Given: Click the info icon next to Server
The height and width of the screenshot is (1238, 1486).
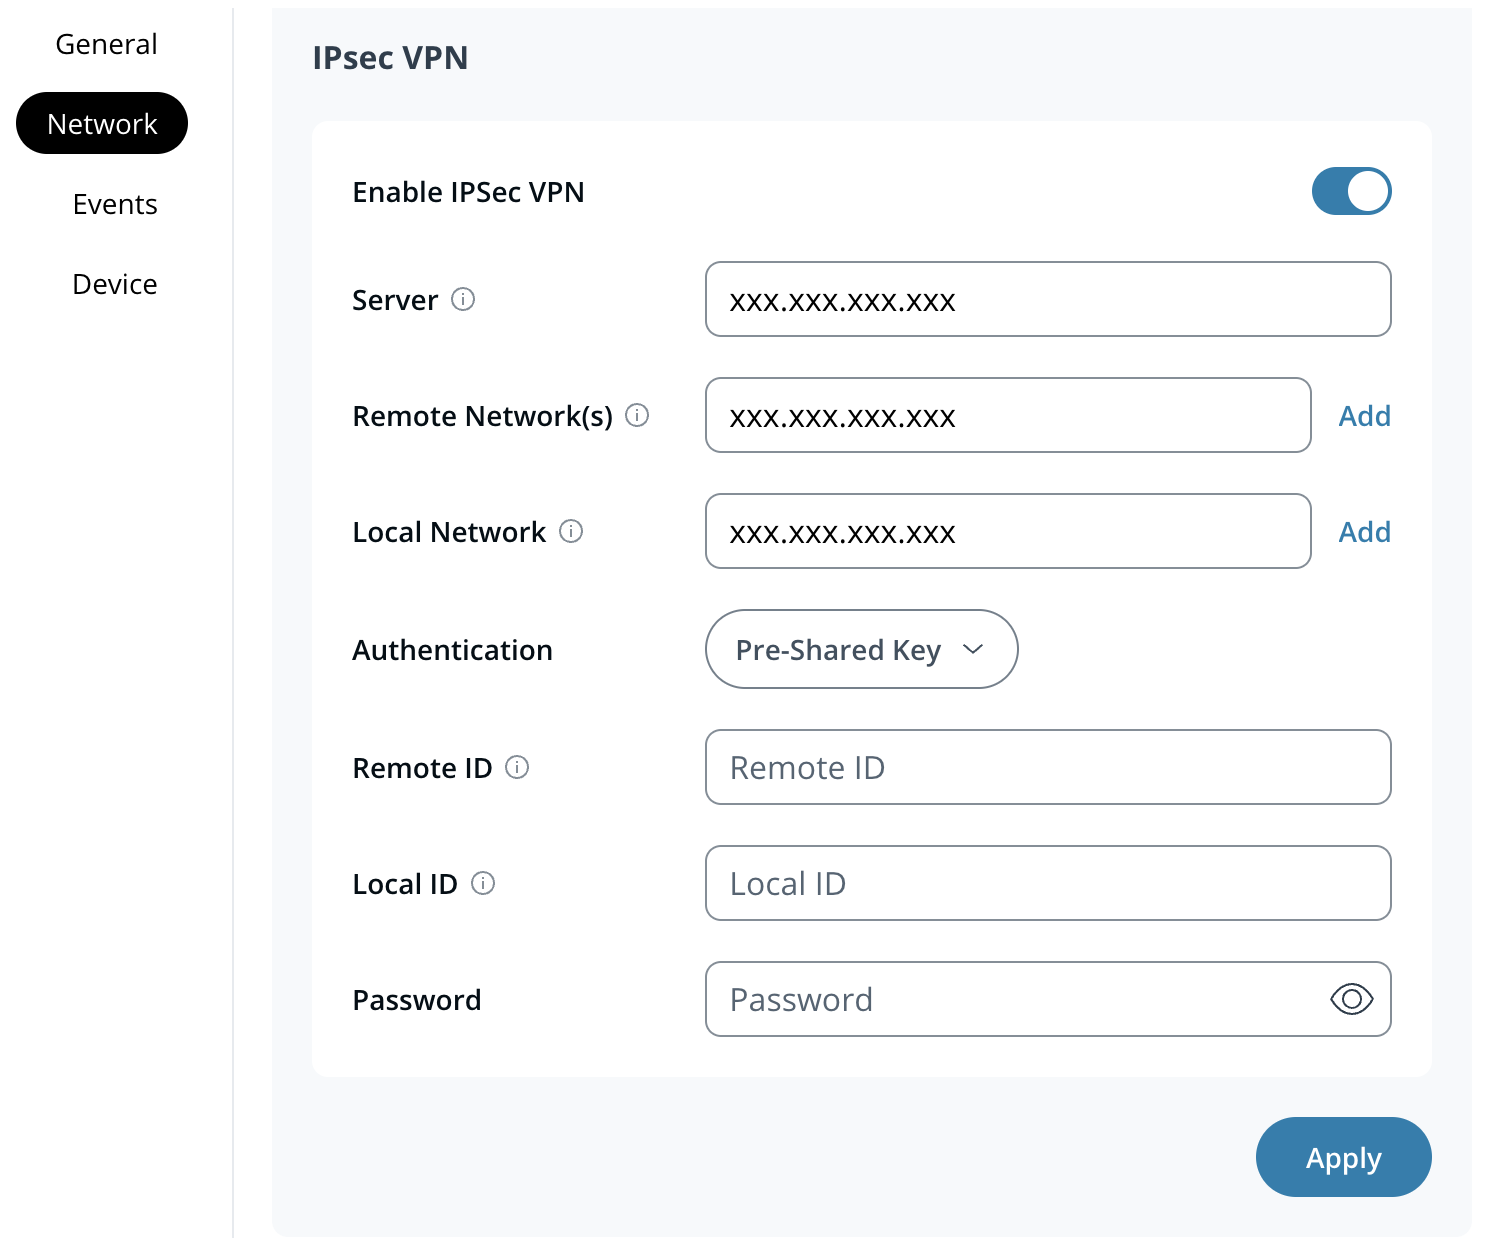Looking at the screenshot, I should [463, 299].
